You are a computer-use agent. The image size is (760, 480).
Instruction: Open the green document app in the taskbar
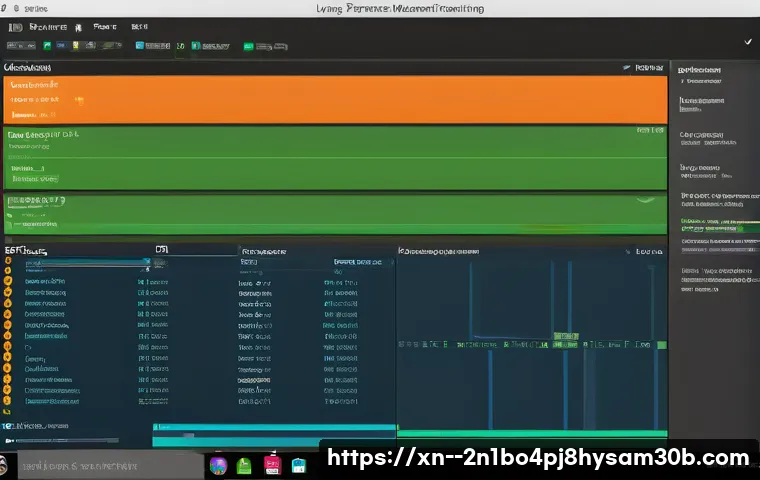coord(244,466)
